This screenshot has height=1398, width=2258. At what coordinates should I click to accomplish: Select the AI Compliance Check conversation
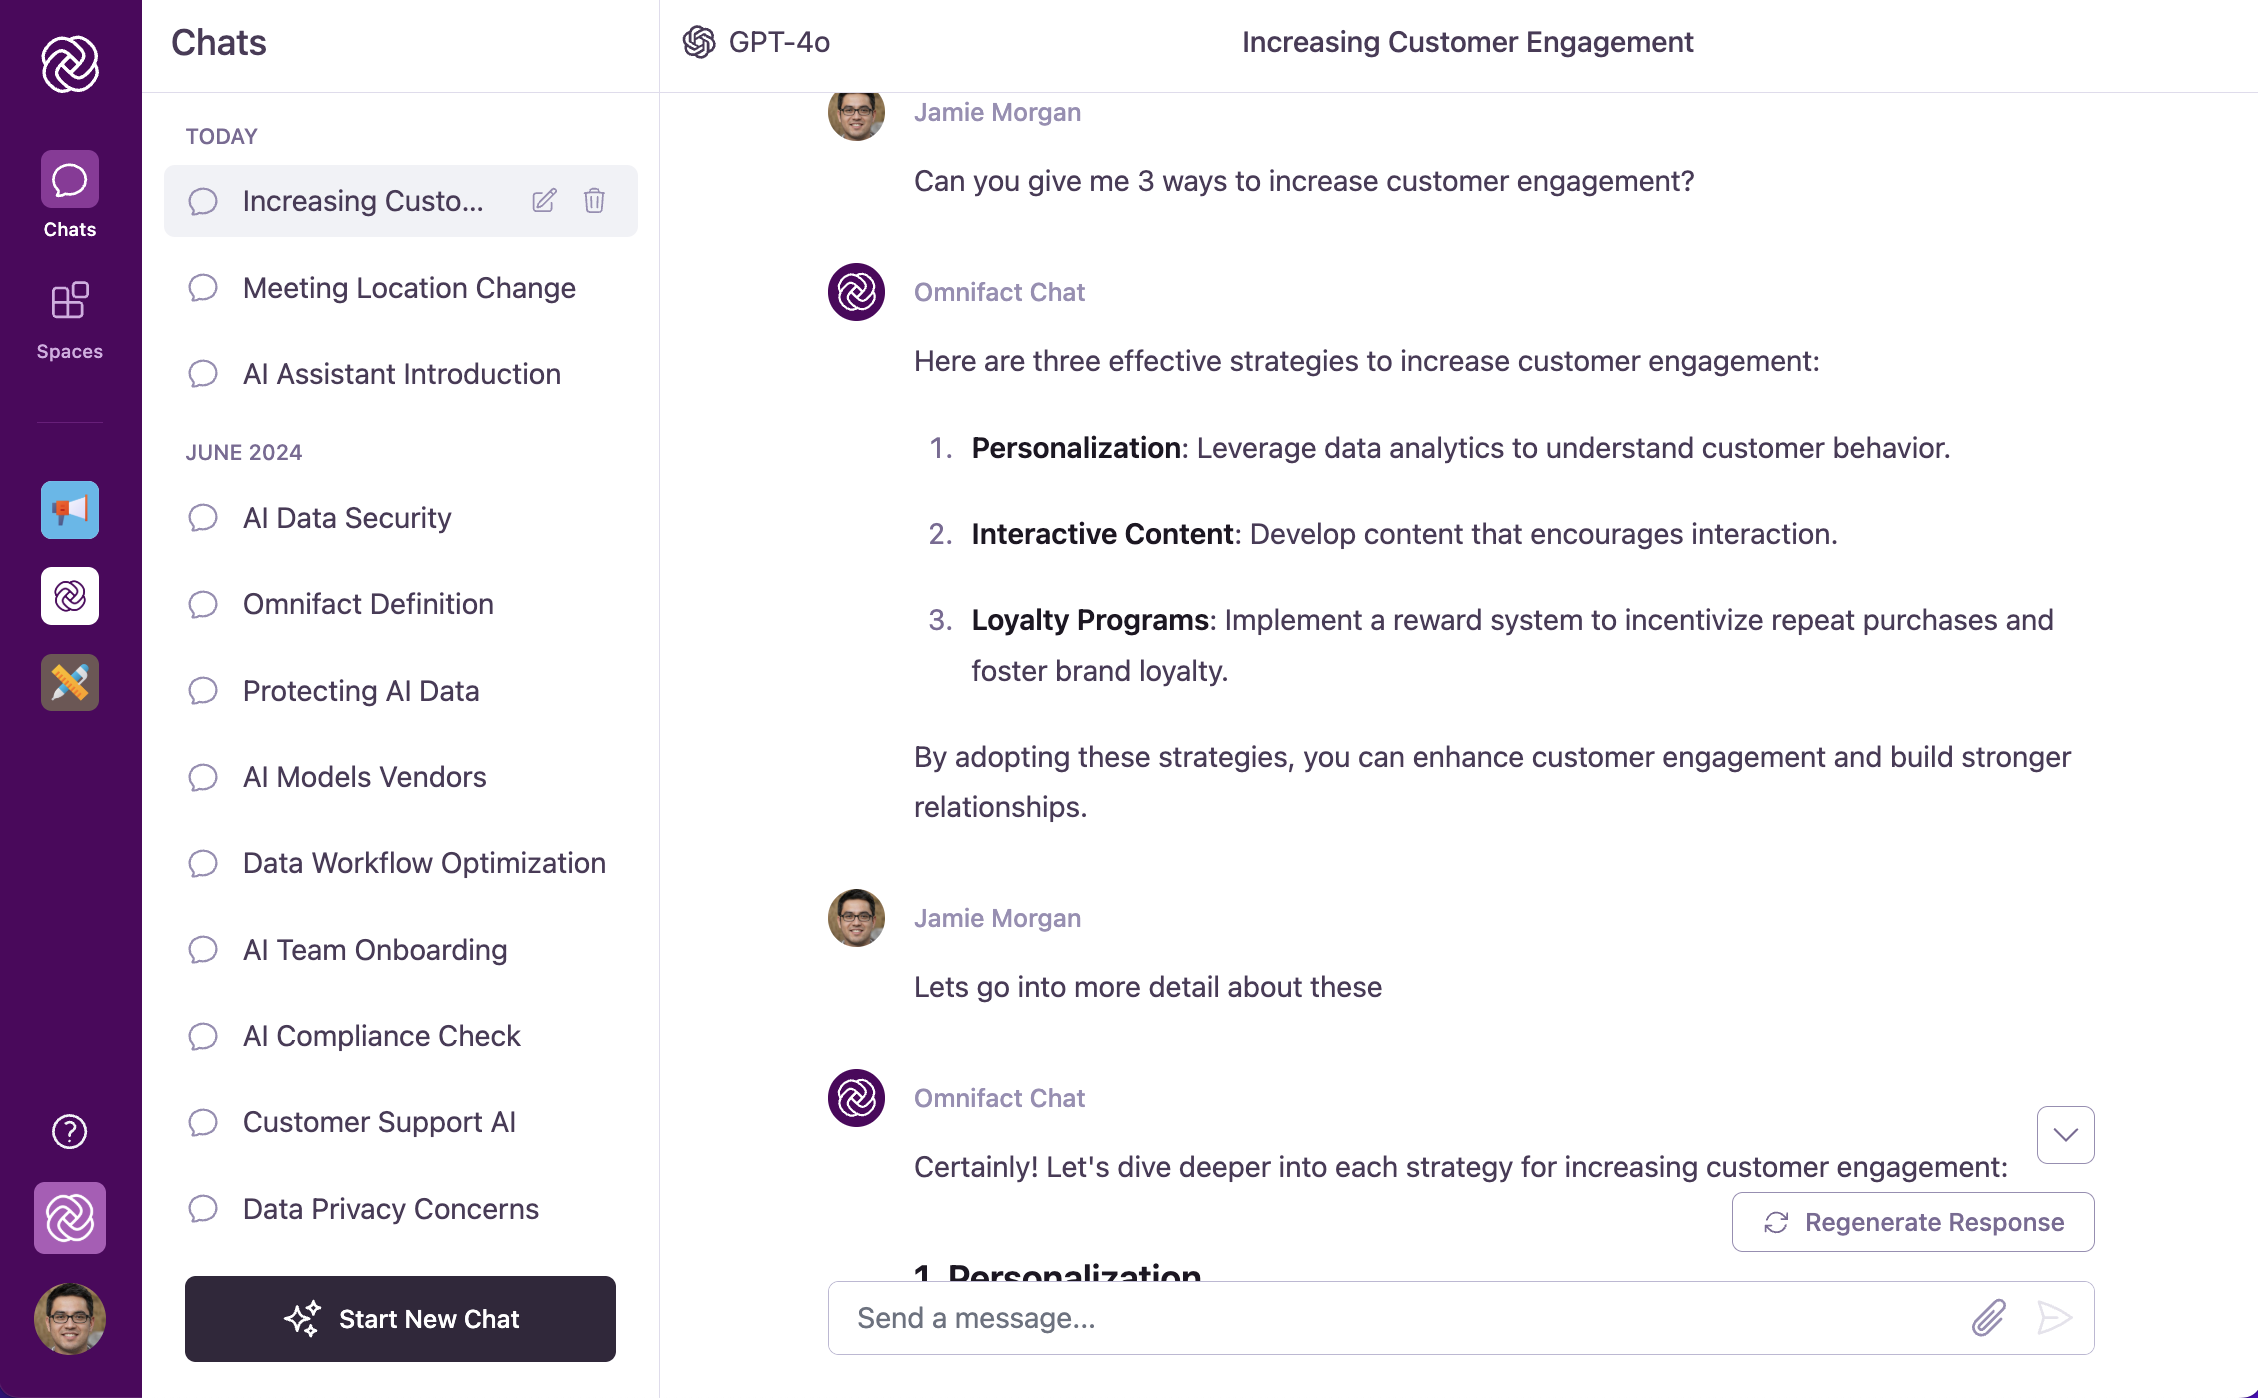pos(381,1036)
